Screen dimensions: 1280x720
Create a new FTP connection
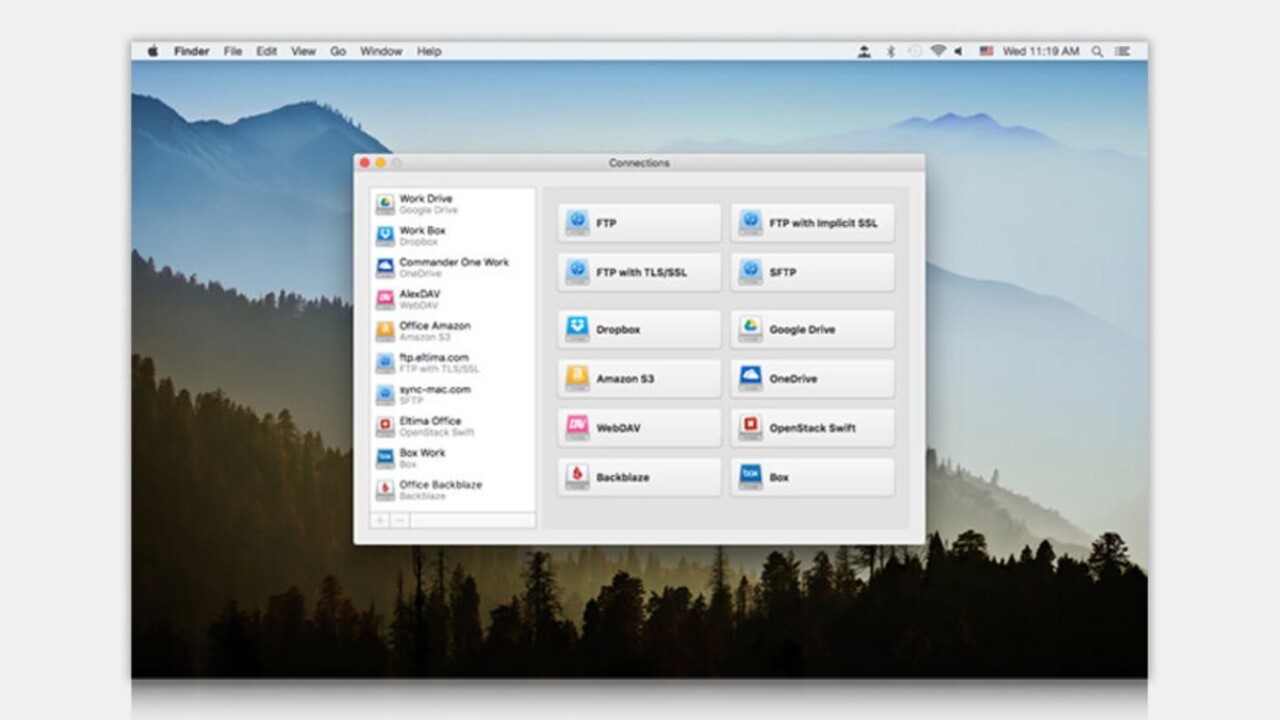639,223
